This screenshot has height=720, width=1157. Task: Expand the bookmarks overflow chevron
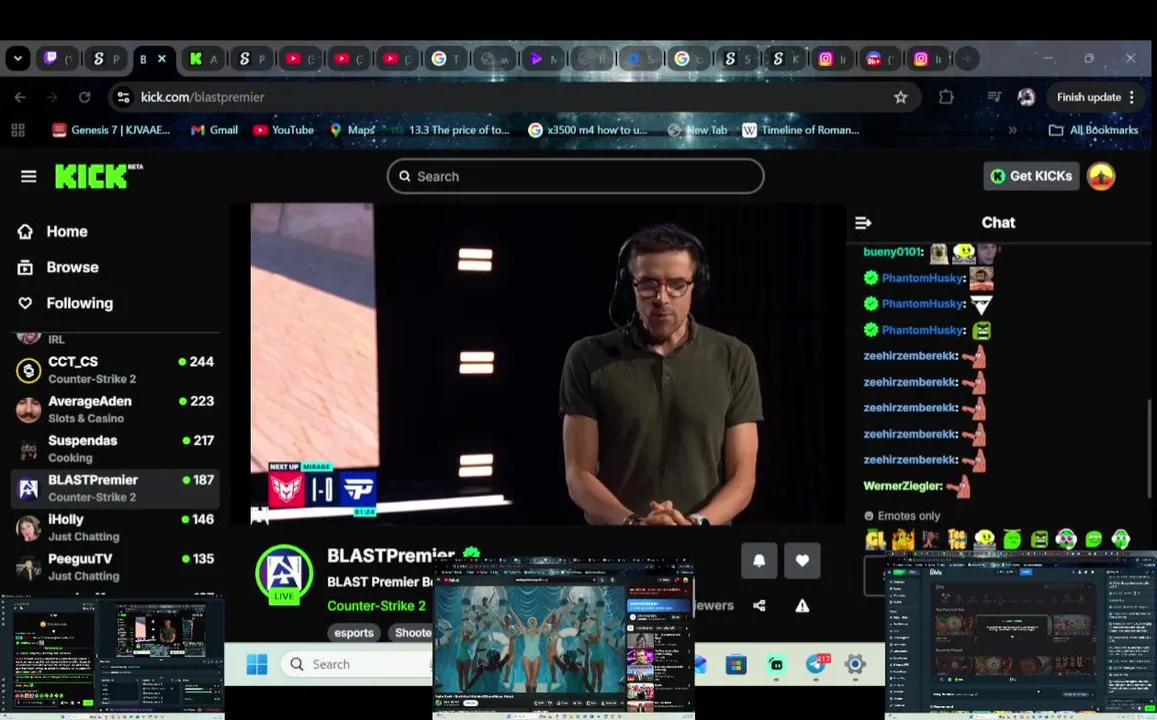[x=1012, y=131]
